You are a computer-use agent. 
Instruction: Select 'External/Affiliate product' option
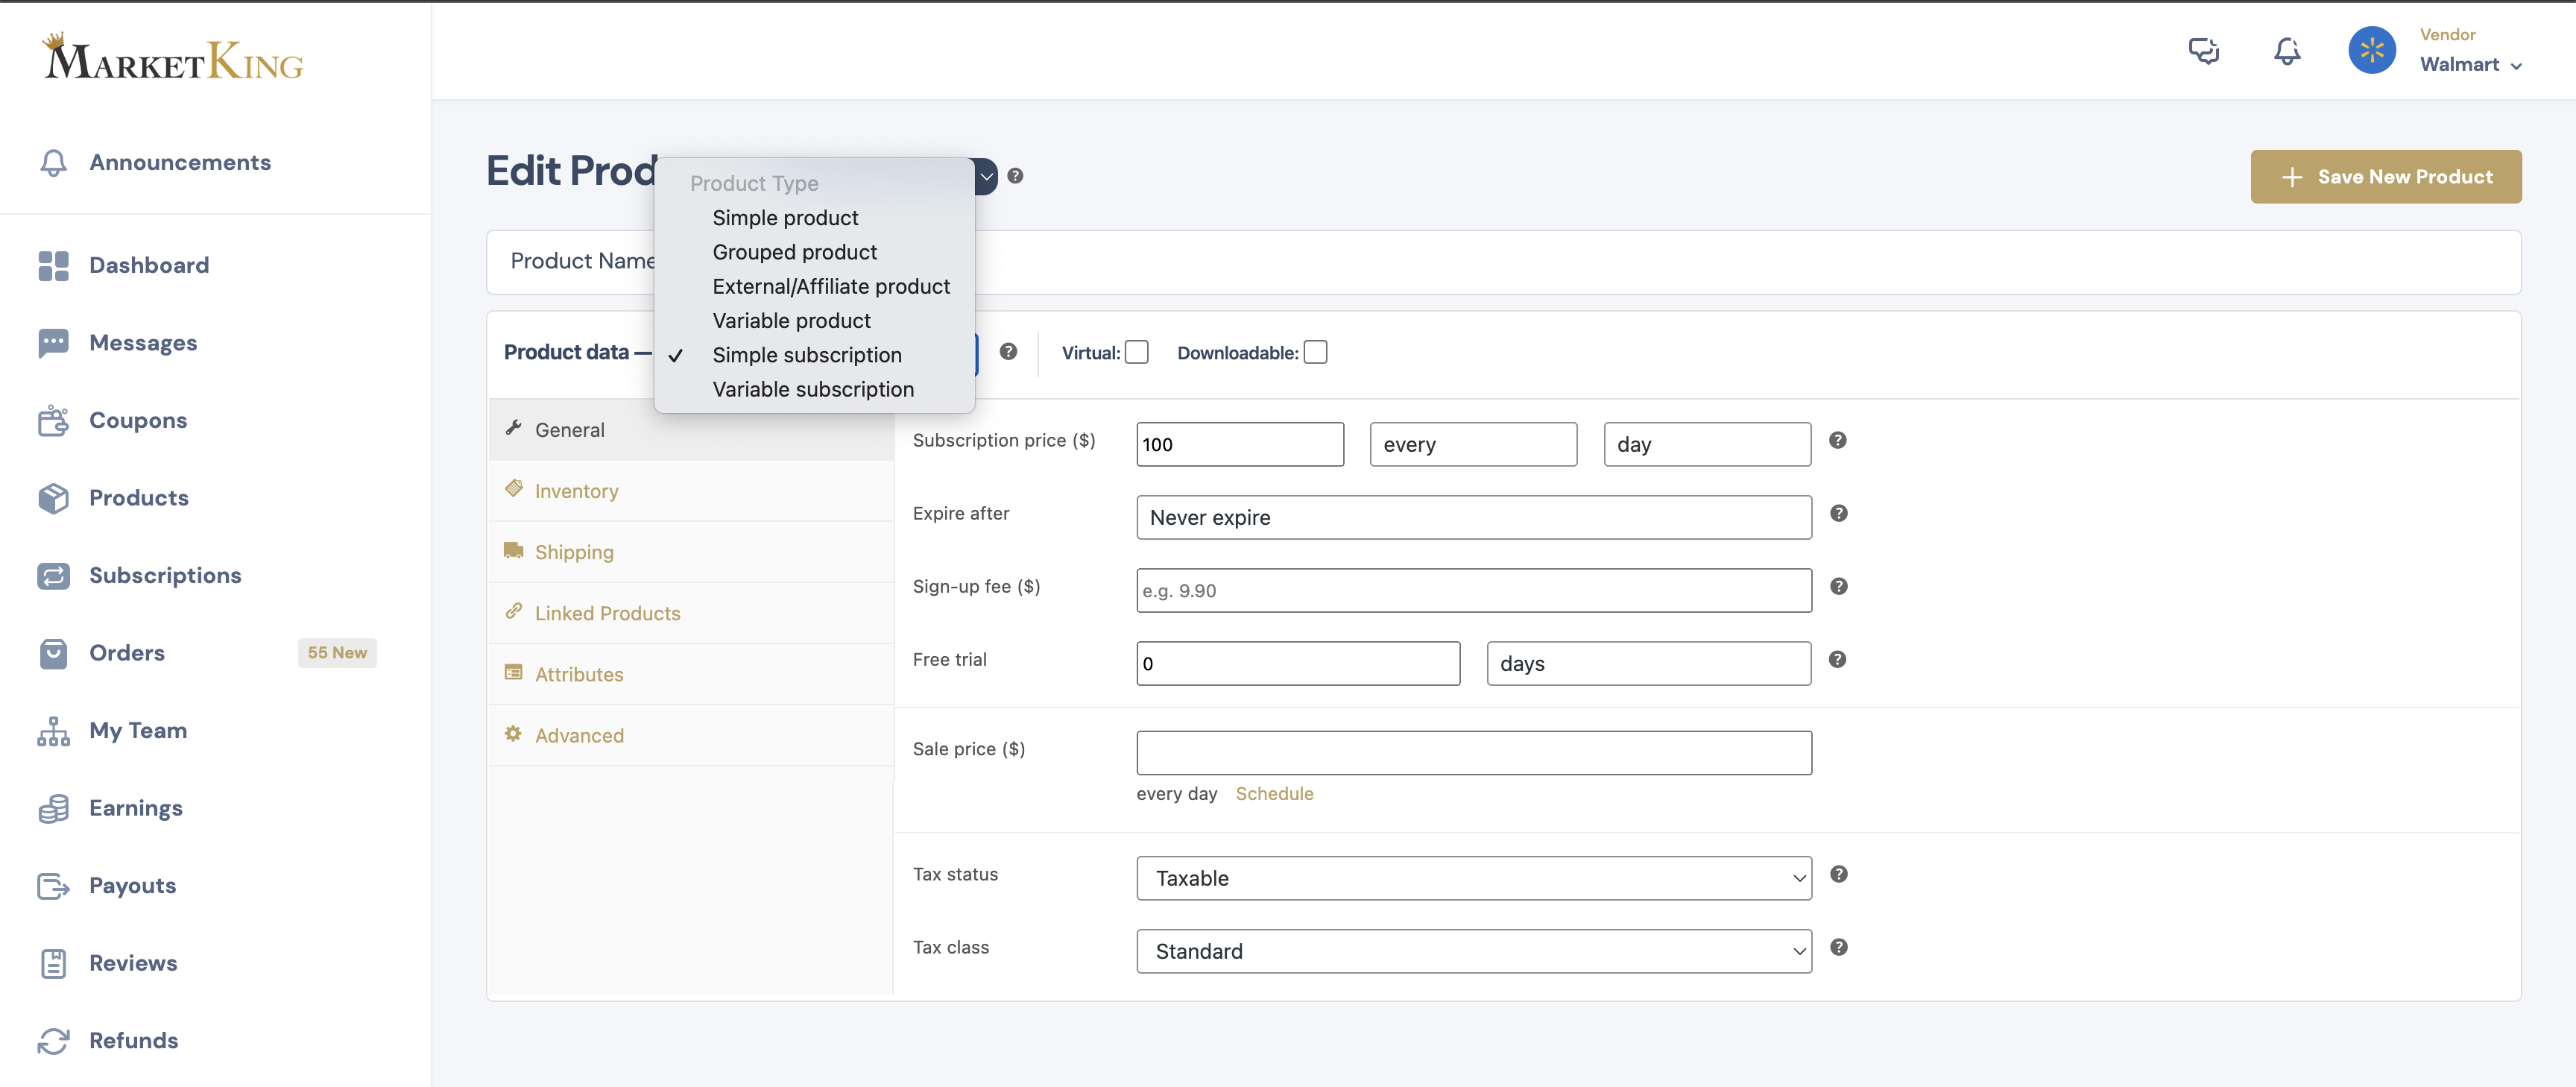(814, 287)
